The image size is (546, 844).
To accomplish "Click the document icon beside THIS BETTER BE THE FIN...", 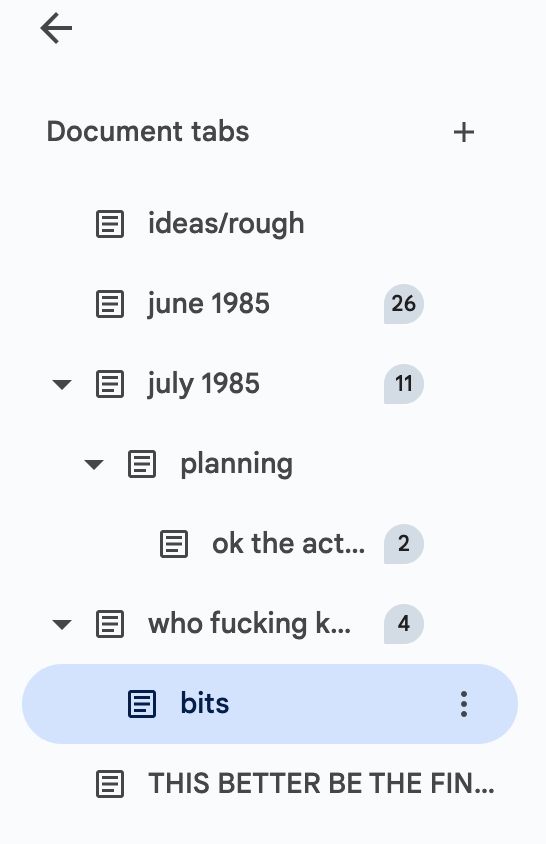I will pyautogui.click(x=110, y=784).
